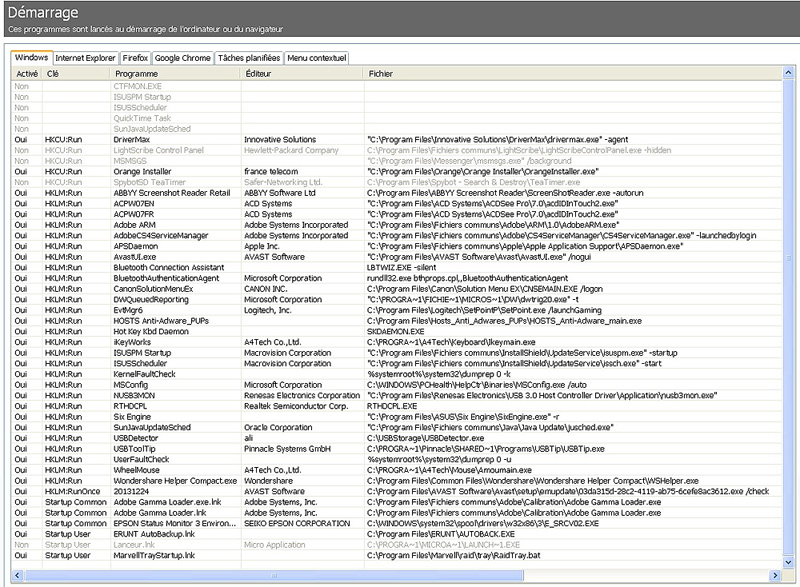Screen dimensions: 800x587
Task: Select the Six Engine row
Action: (x=397, y=417)
